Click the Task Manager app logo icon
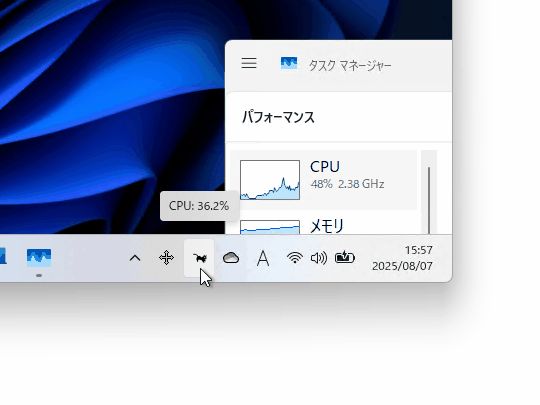The image size is (540, 405). pos(289,63)
